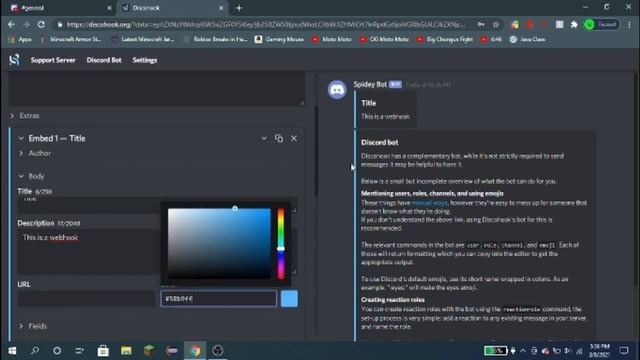The image size is (640, 360).
Task: Bookmark this page with the star icon
Action: coord(496,24)
